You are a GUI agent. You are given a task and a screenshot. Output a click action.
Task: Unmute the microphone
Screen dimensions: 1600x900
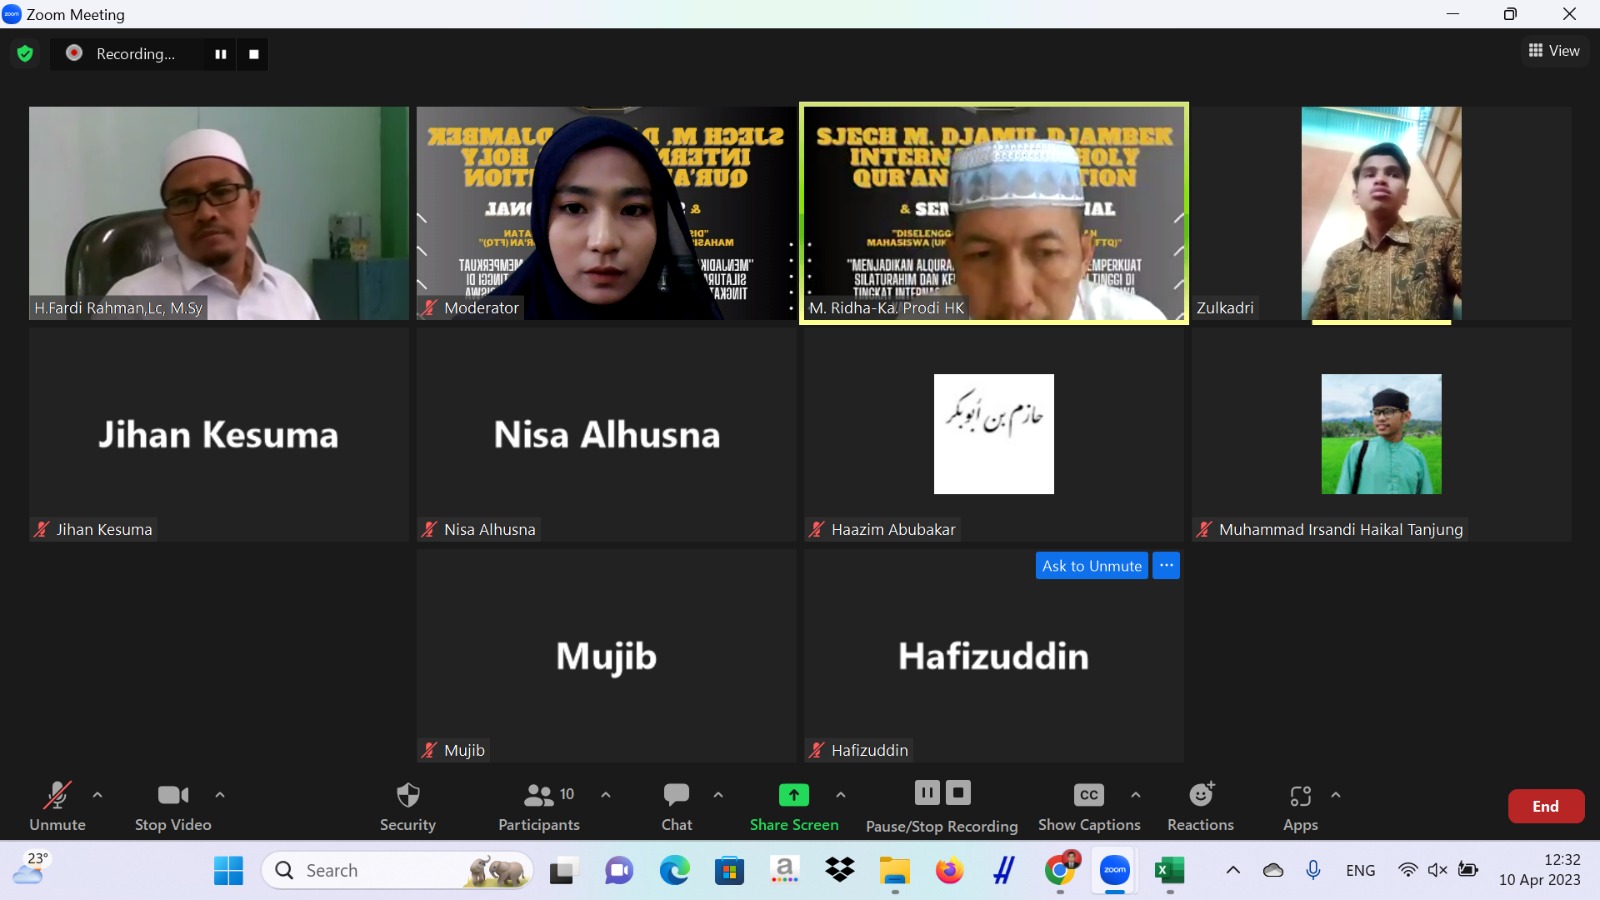(x=57, y=796)
